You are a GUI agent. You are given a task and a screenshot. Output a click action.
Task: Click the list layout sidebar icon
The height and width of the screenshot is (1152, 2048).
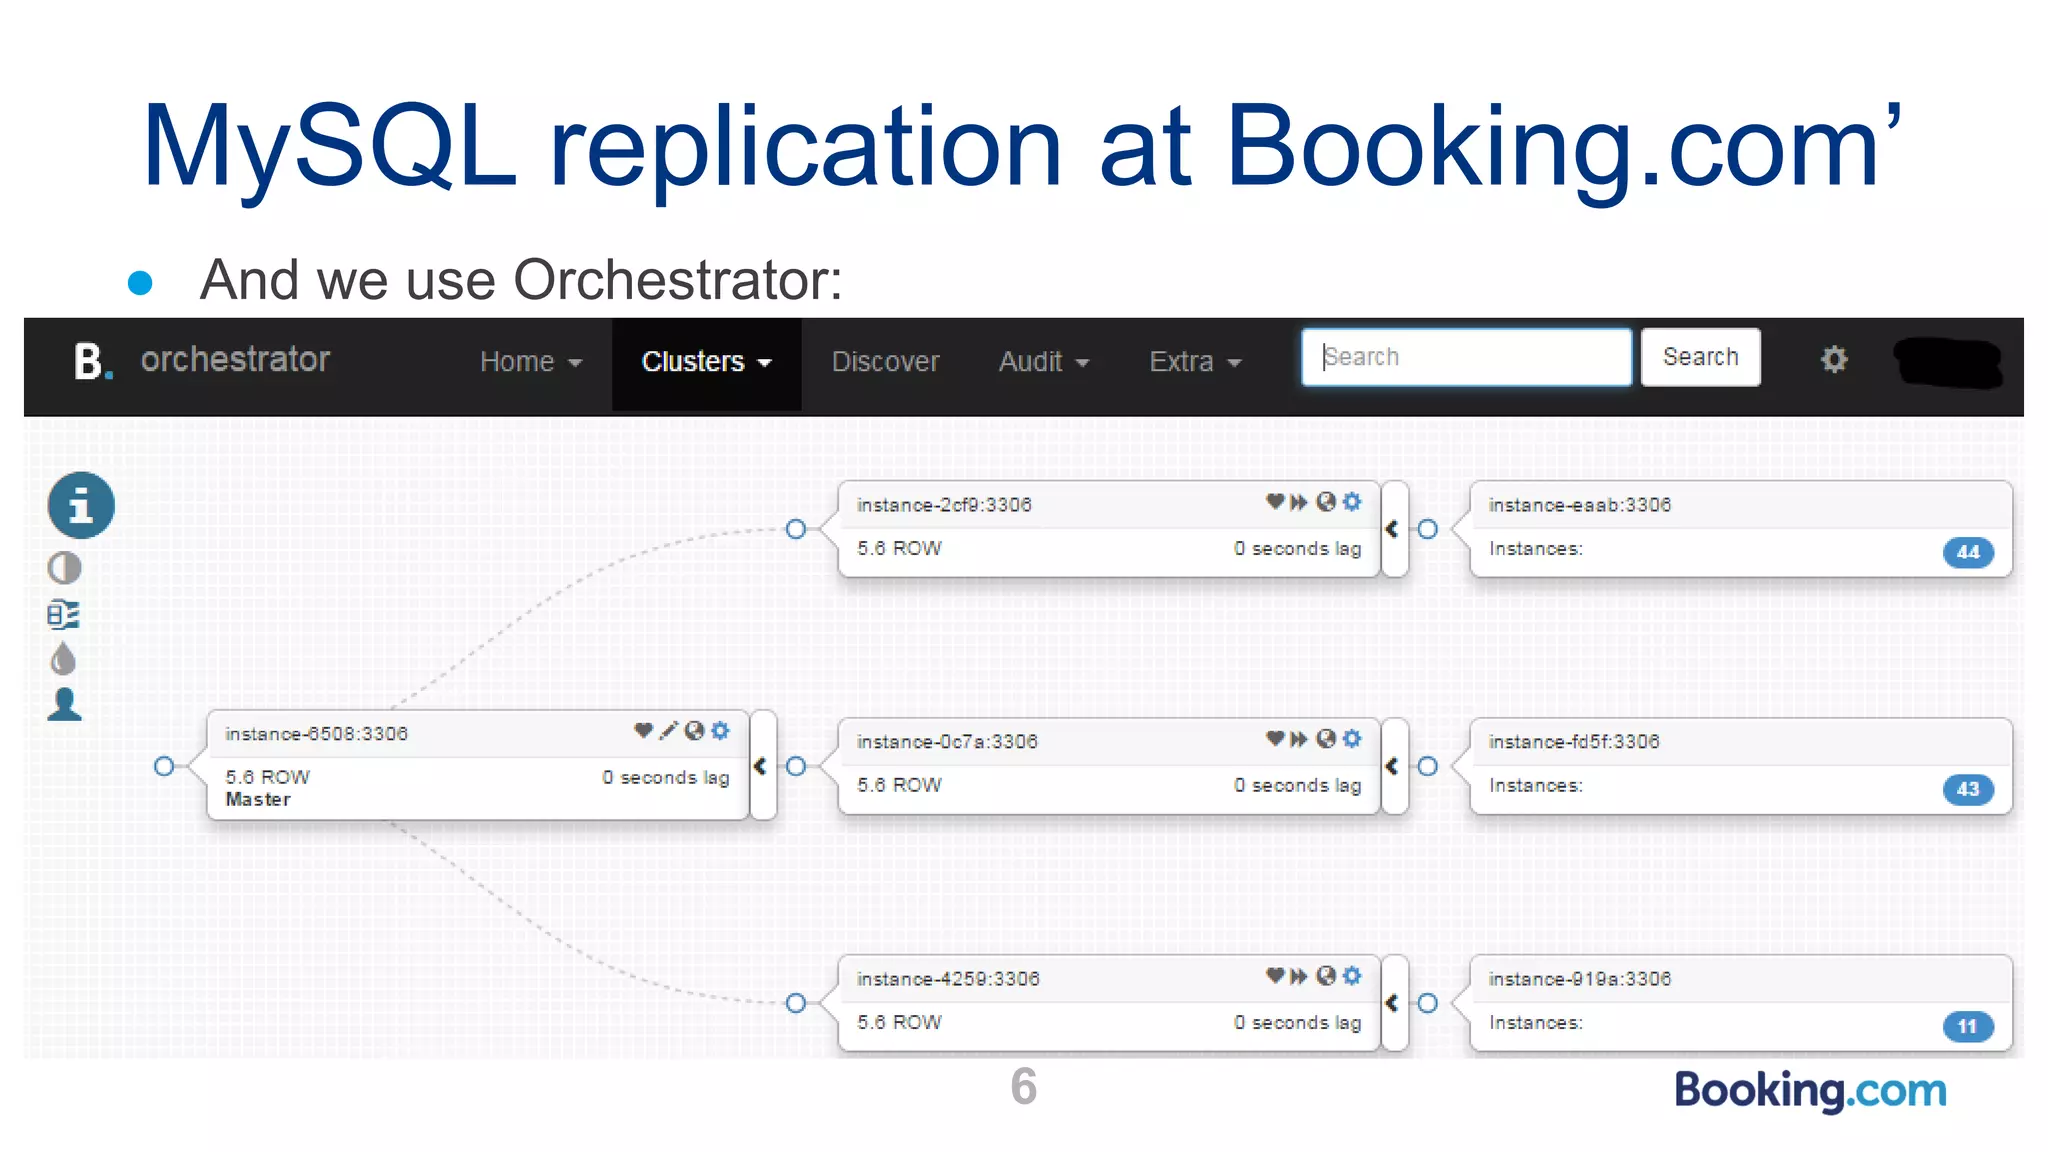tap(63, 614)
